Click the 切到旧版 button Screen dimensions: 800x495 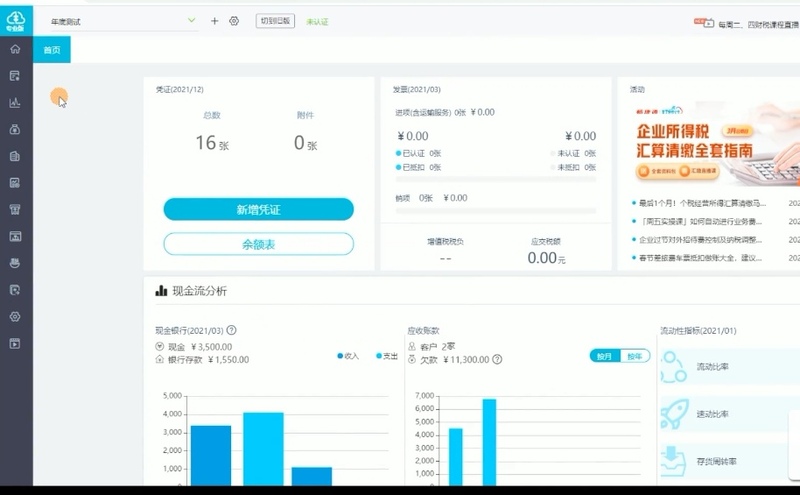tap(275, 21)
